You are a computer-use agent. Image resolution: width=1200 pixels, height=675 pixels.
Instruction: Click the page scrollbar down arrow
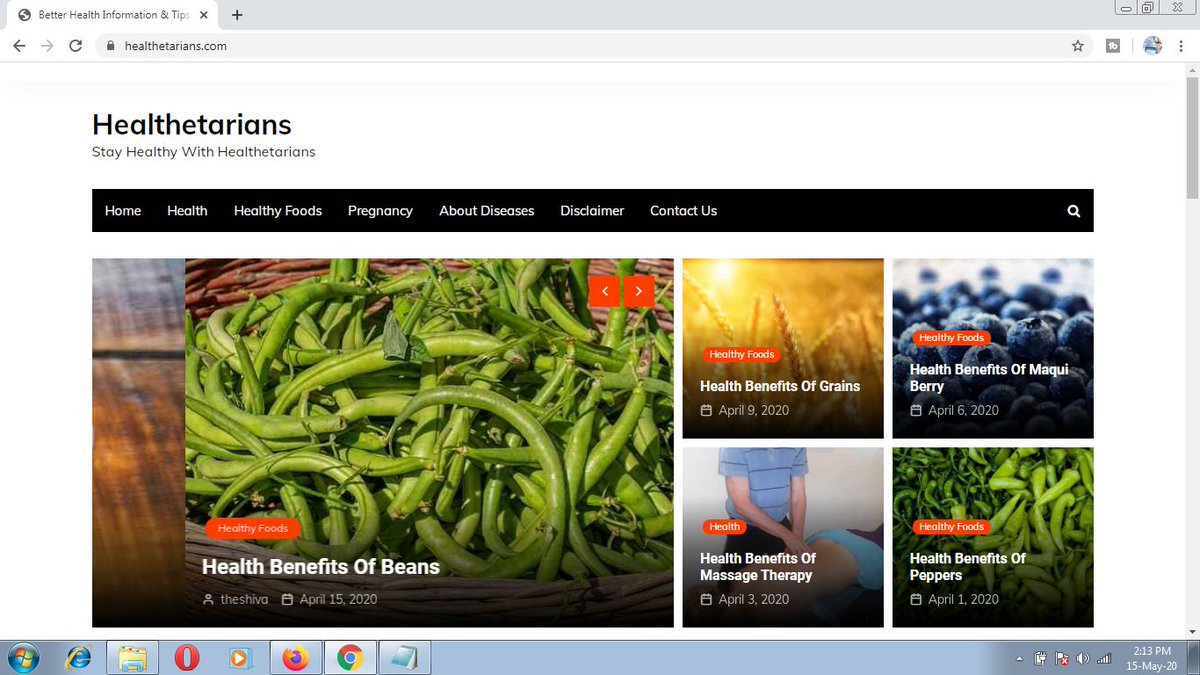[x=1192, y=631]
